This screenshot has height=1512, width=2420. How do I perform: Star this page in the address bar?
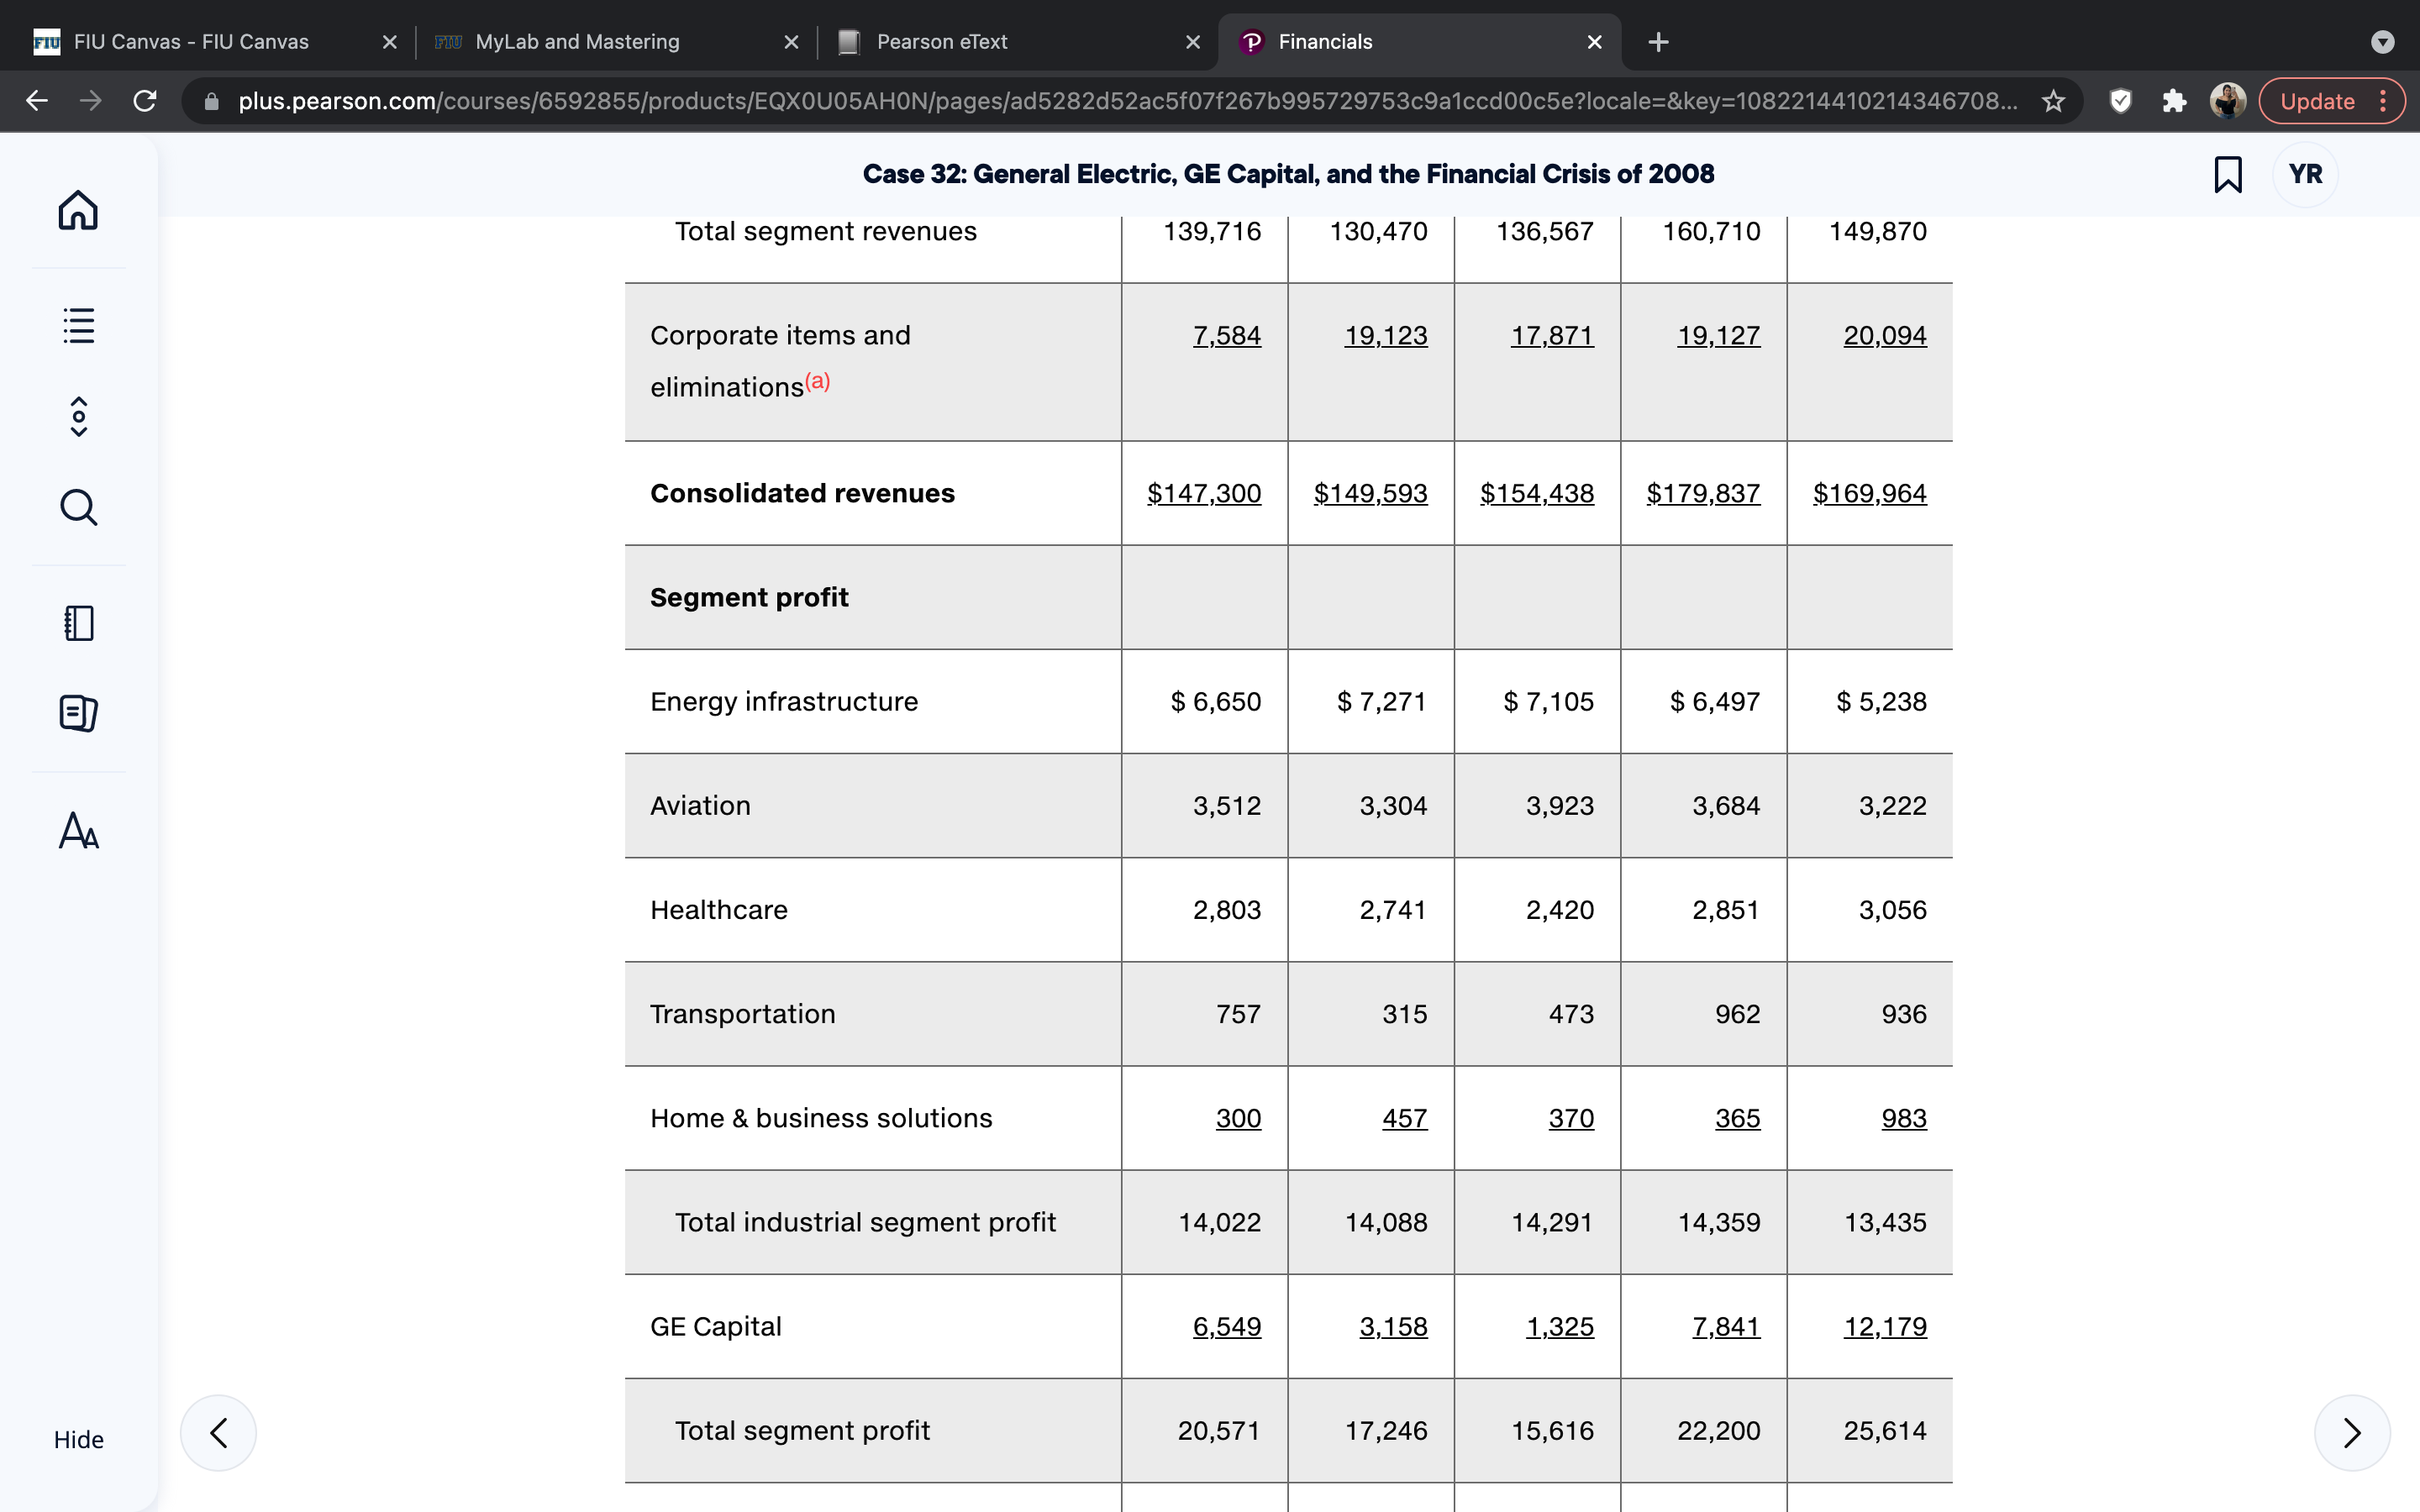pyautogui.click(x=2053, y=101)
